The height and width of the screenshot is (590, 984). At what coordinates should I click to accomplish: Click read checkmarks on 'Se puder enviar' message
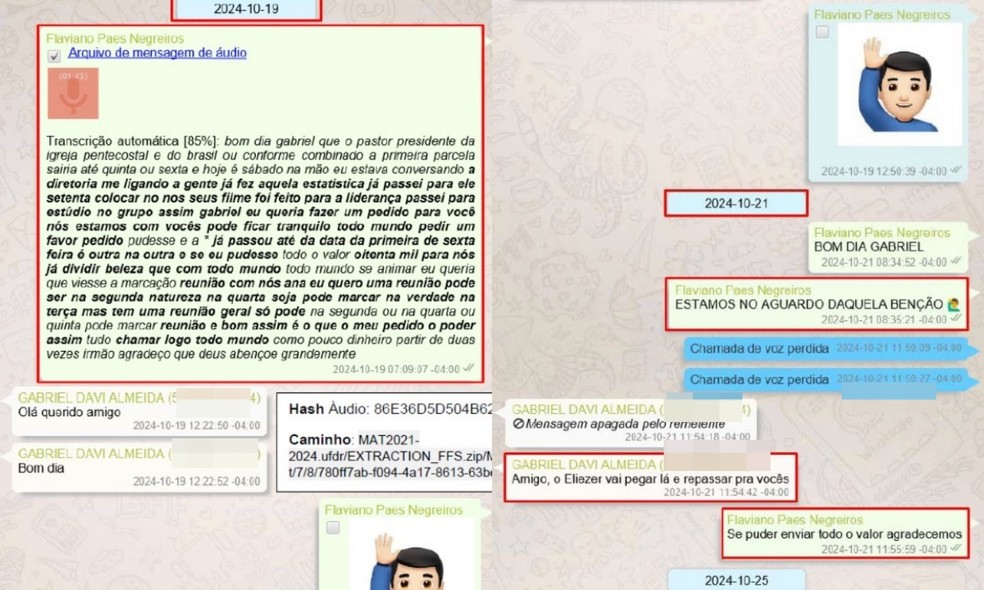pos(955,550)
